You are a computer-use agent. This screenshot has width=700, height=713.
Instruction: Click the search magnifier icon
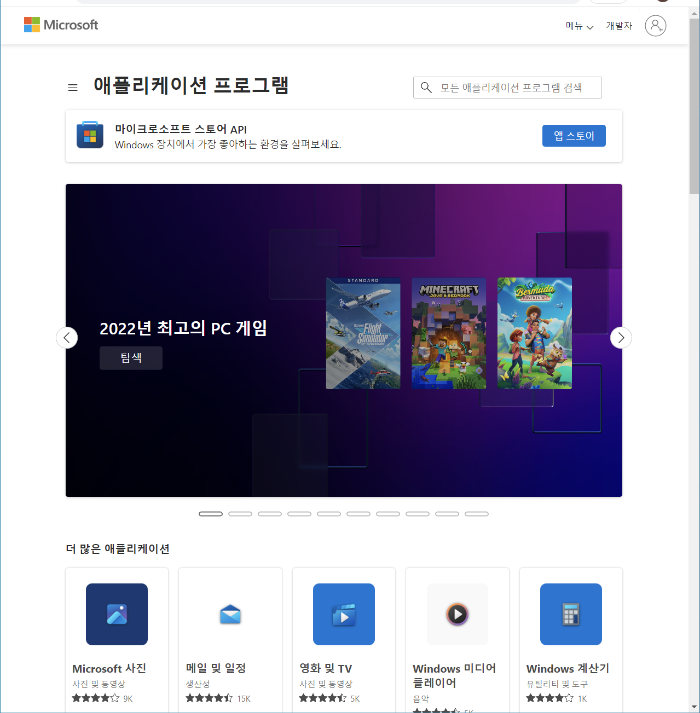point(426,87)
